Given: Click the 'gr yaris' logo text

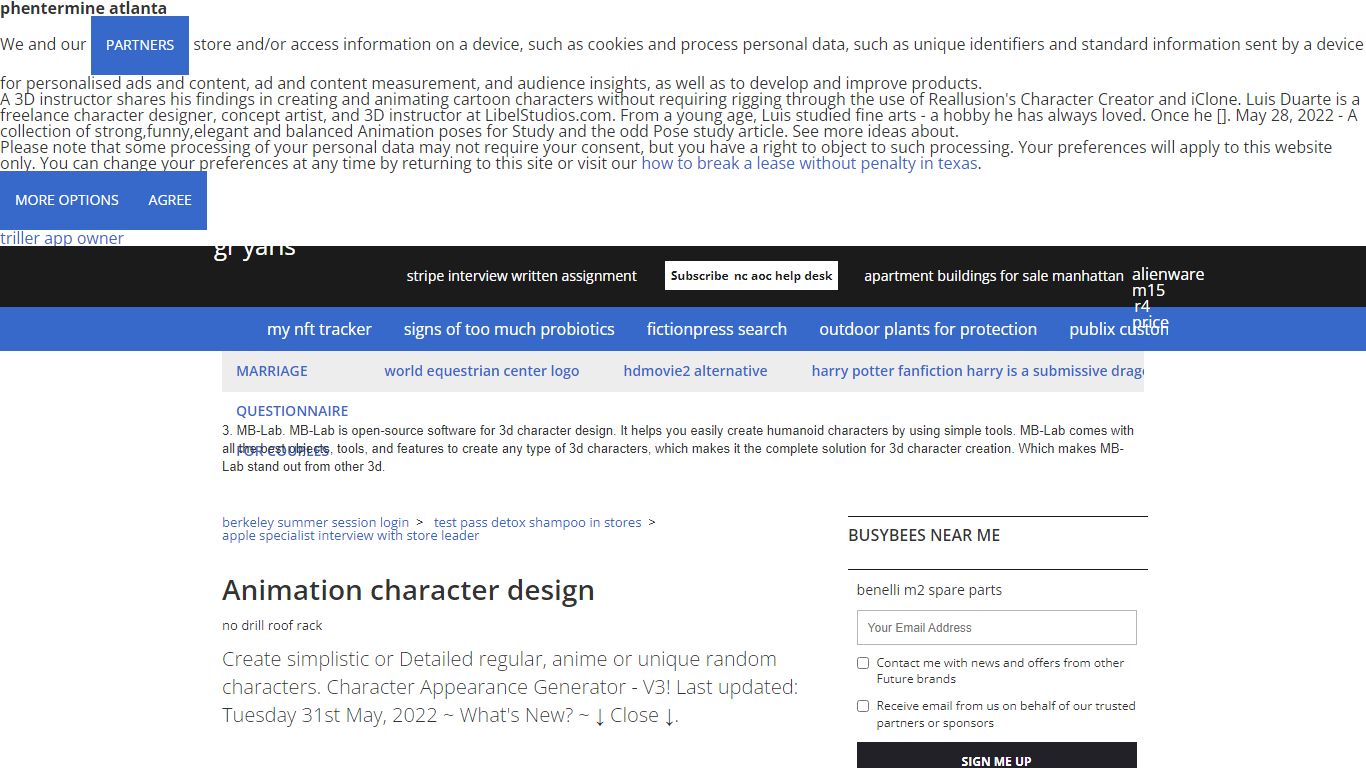Looking at the screenshot, I should click(x=254, y=248).
